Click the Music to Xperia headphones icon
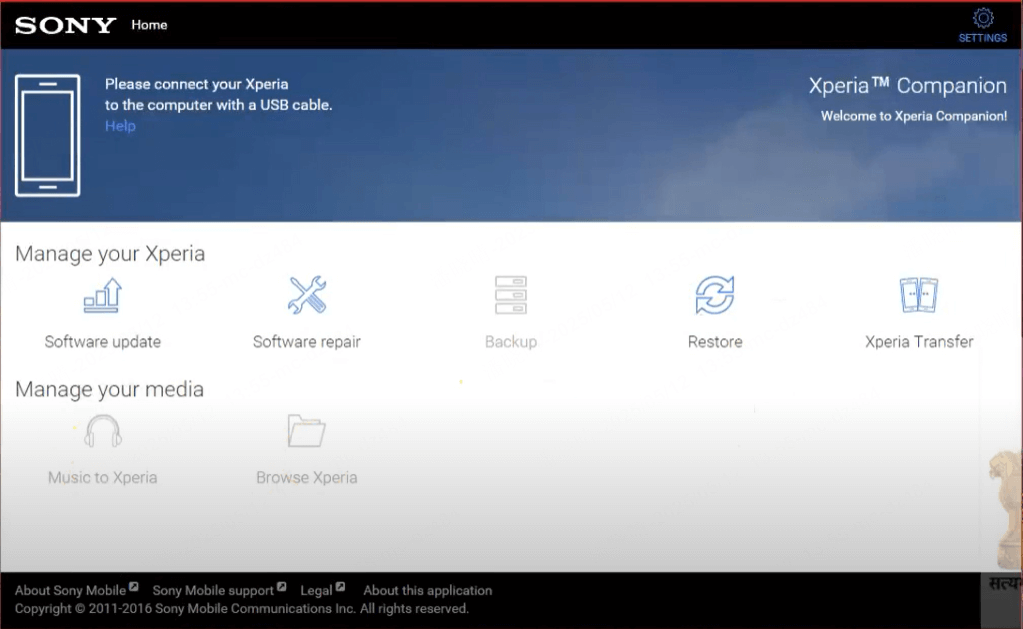 click(x=103, y=431)
